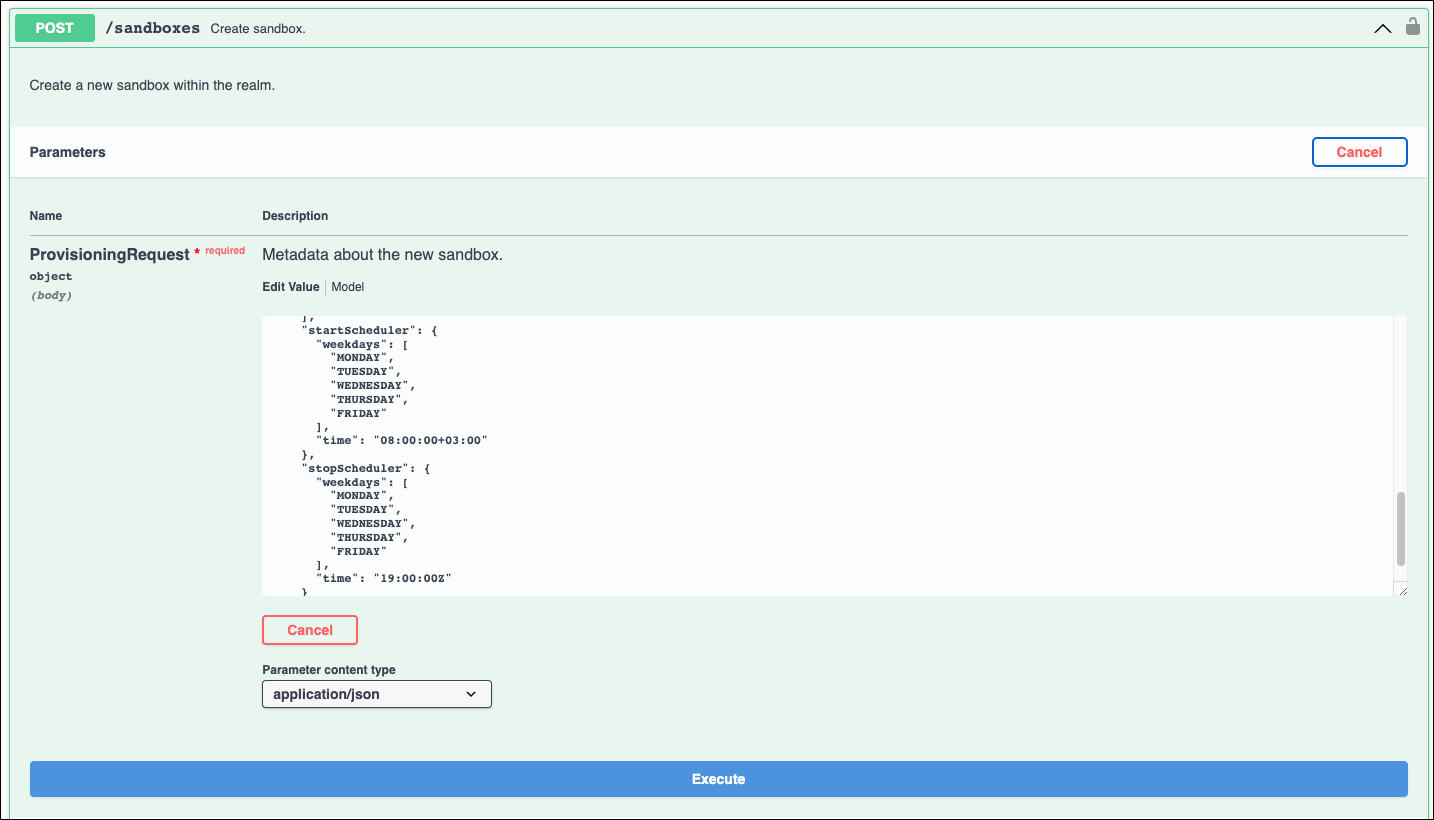Click the ProvisioningRequest parameter name
Screen dimensions: 1434x820
(109, 254)
